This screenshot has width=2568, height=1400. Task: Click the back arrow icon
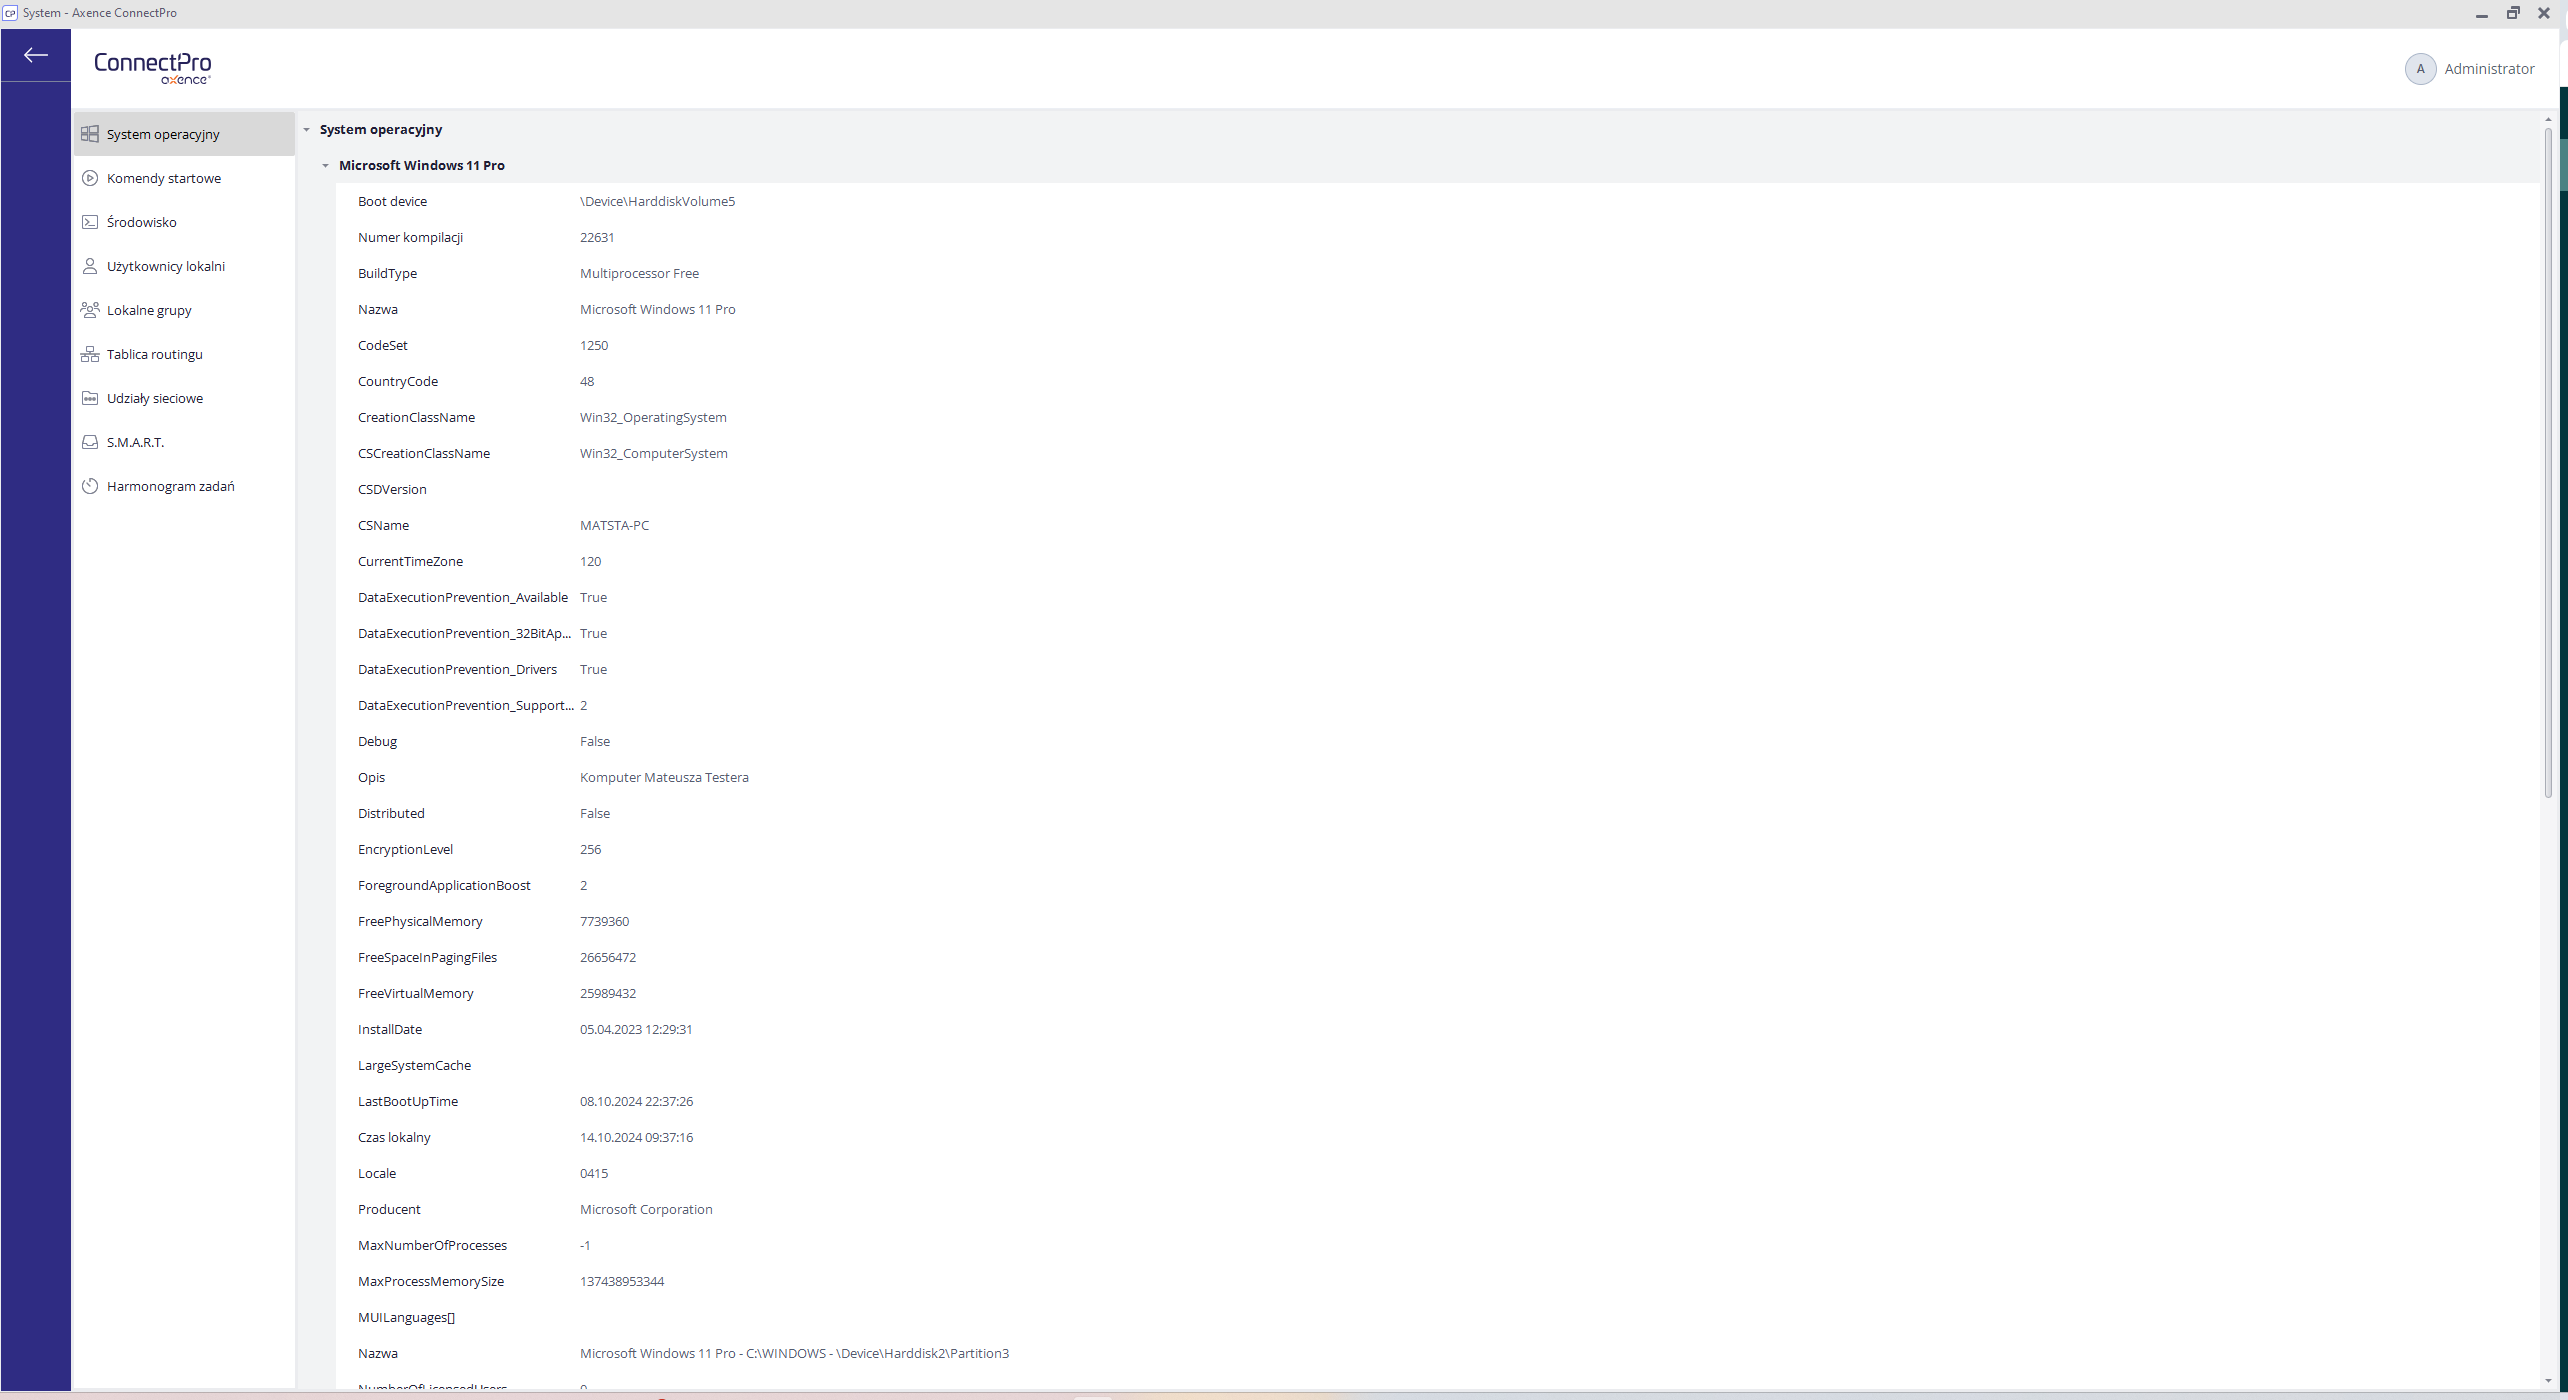[36, 55]
